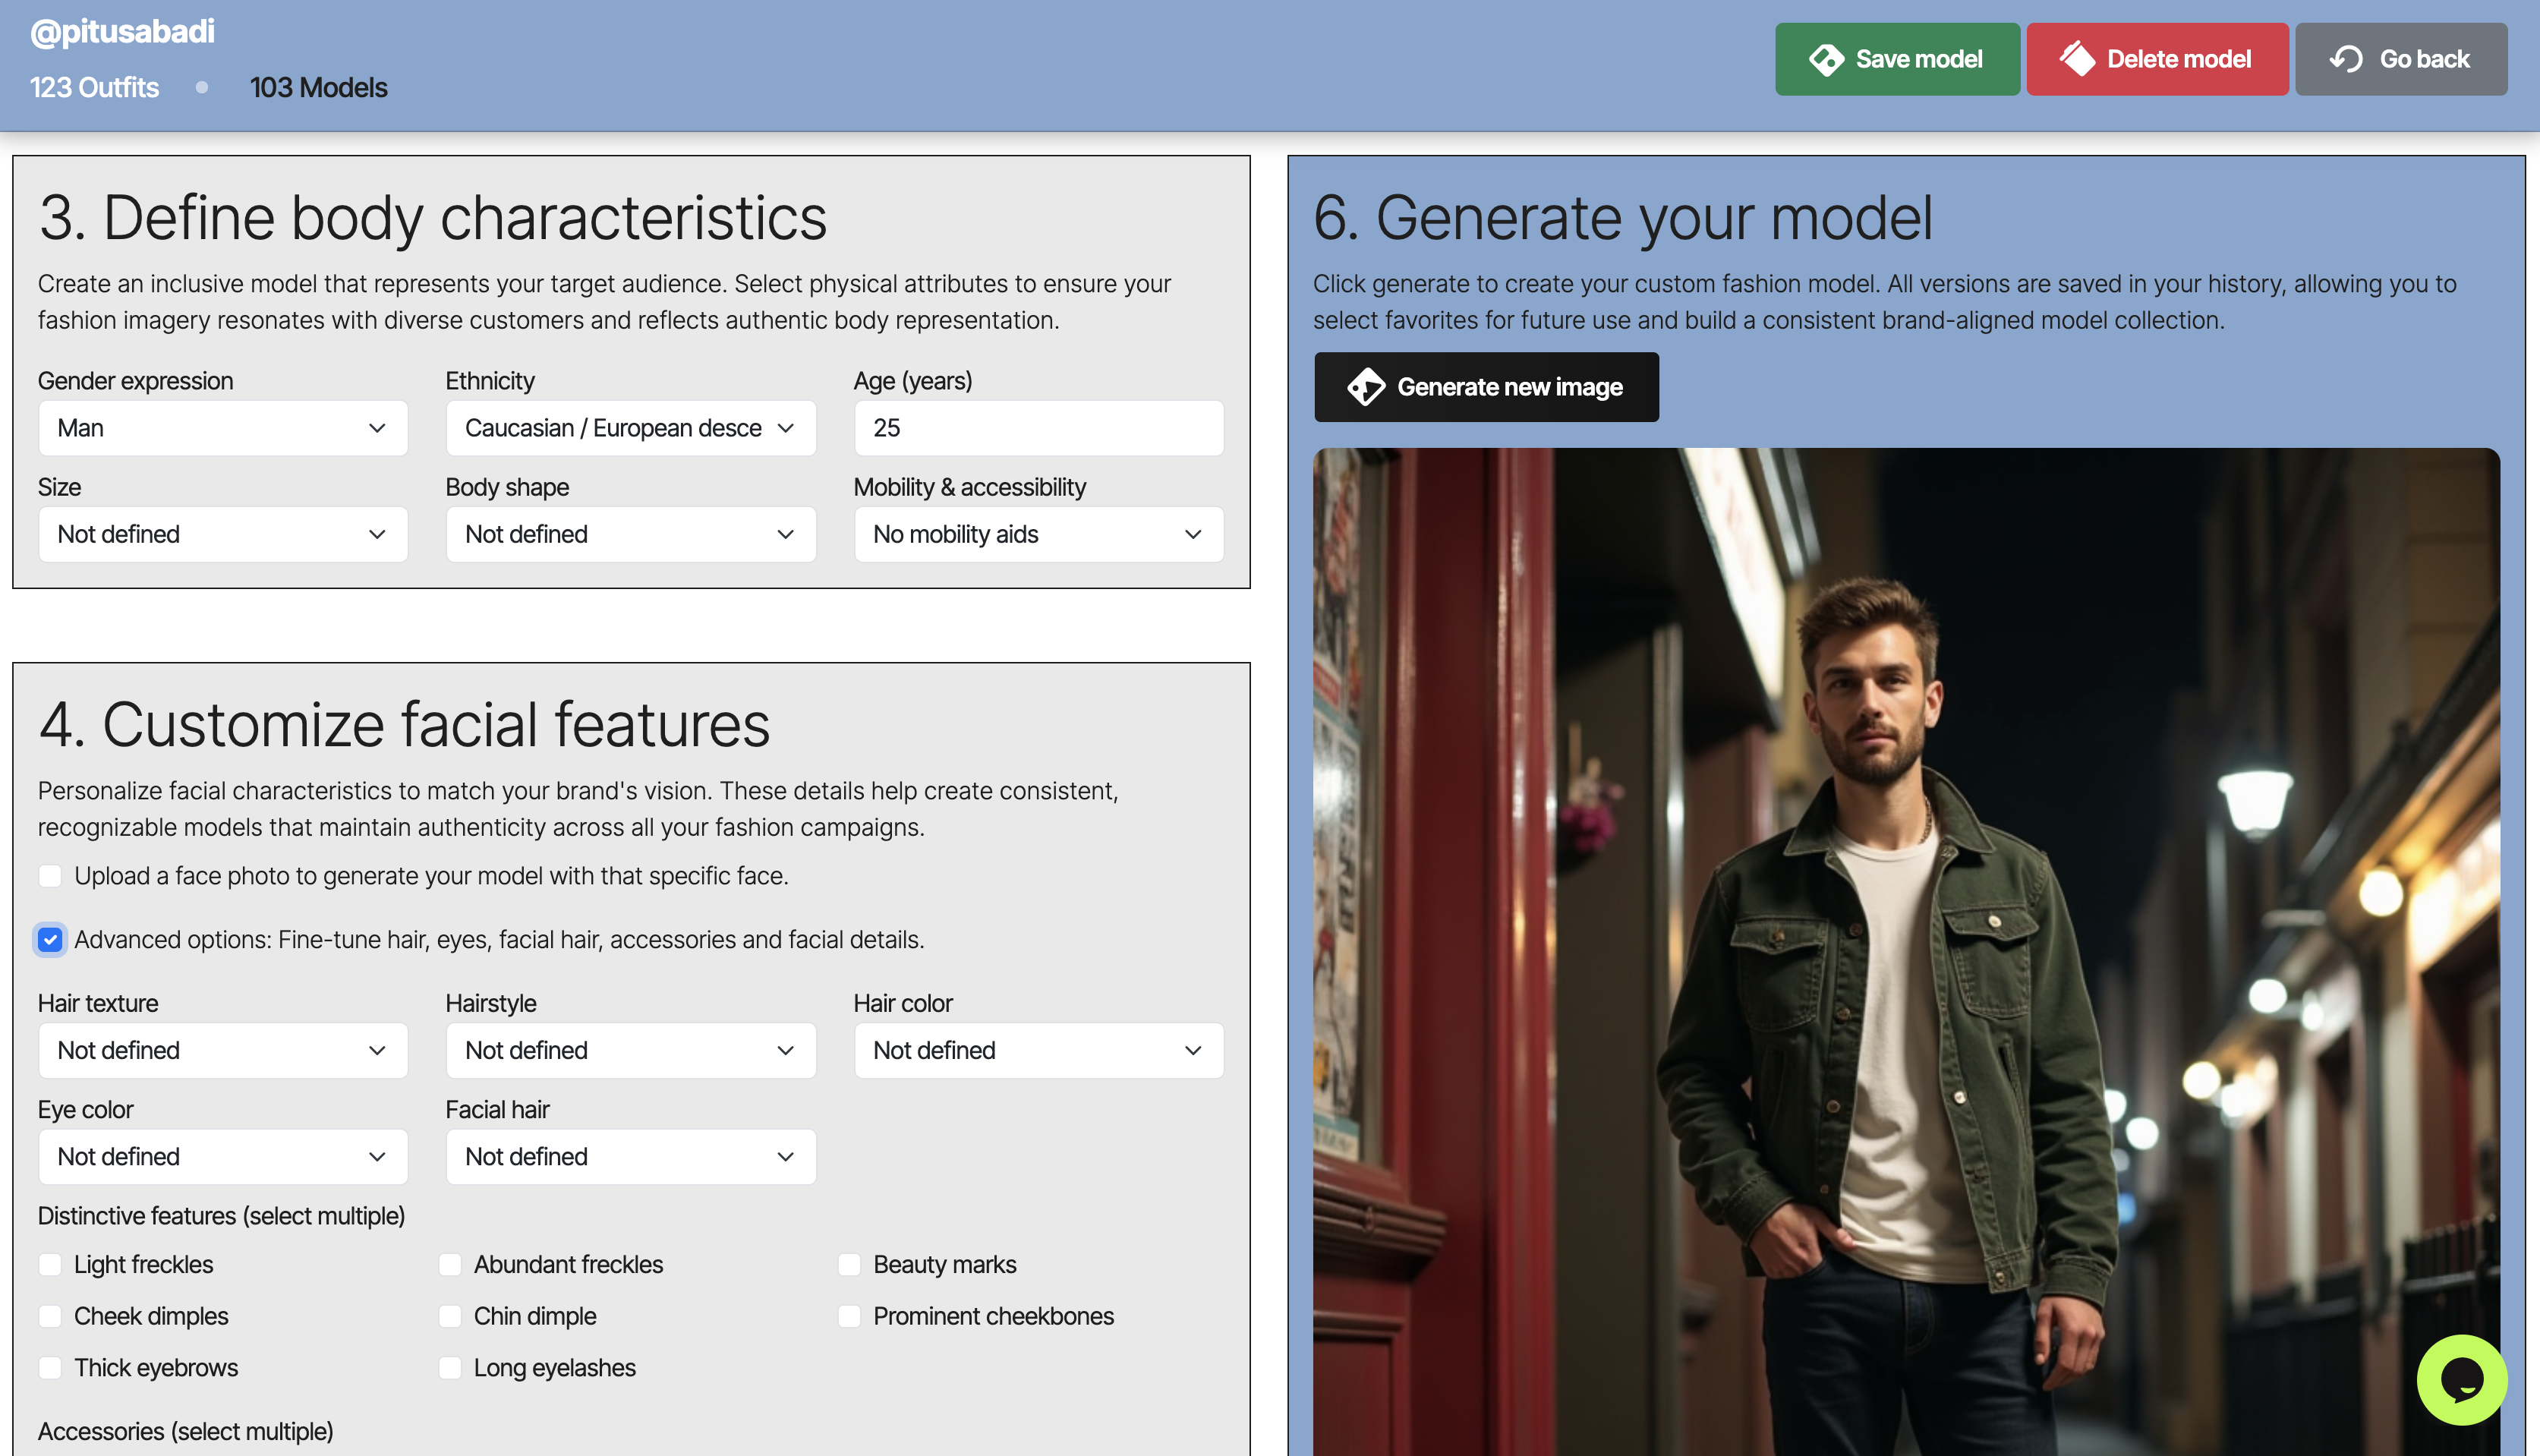Open the Facial hair dropdown
The height and width of the screenshot is (1456, 2540).
click(x=630, y=1156)
